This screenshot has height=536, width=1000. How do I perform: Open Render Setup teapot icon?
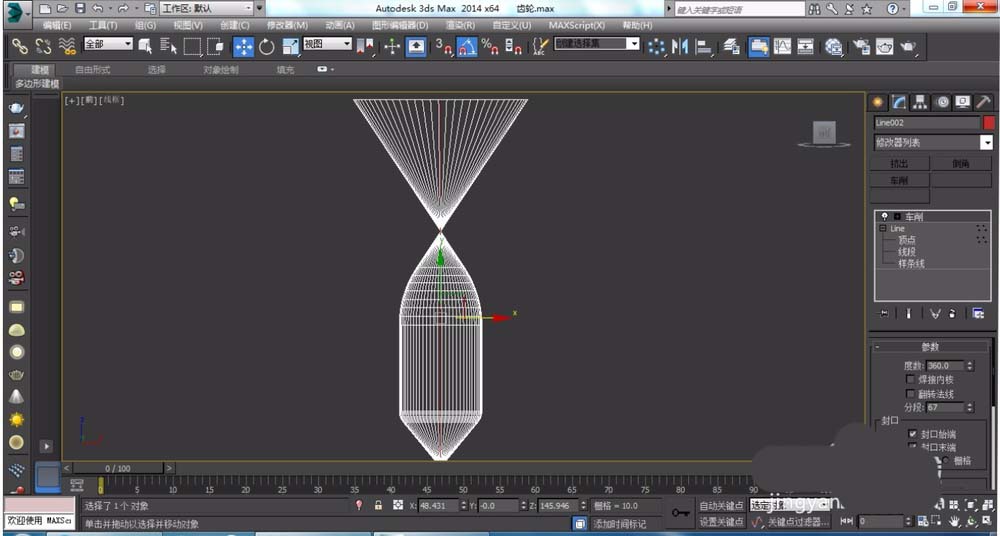[x=862, y=46]
